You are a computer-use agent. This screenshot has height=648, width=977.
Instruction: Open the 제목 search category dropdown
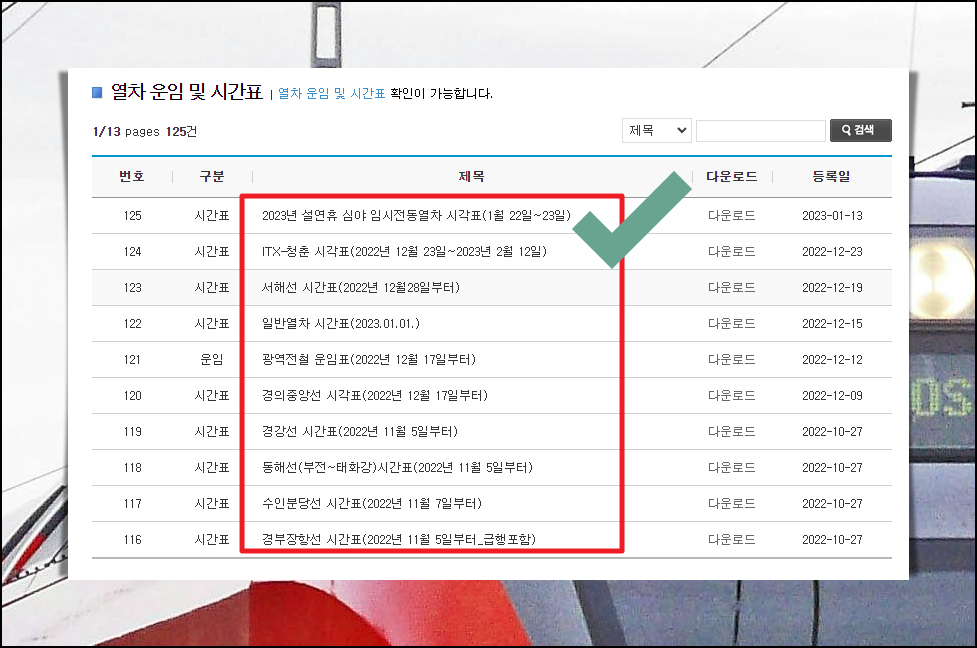tap(656, 131)
